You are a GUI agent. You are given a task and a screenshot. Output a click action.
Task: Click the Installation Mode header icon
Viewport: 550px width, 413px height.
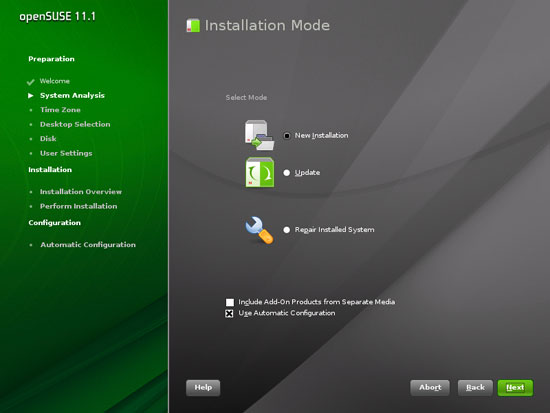(x=193, y=26)
